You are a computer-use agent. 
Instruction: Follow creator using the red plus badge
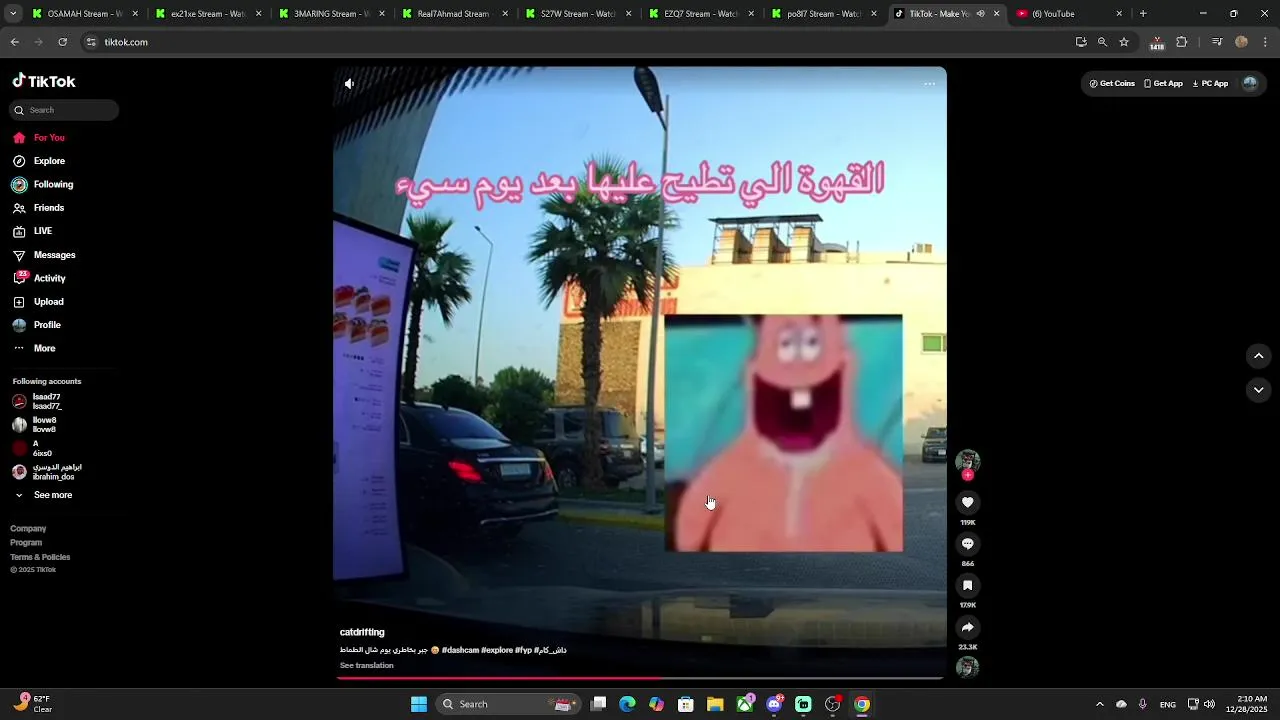(x=967, y=476)
